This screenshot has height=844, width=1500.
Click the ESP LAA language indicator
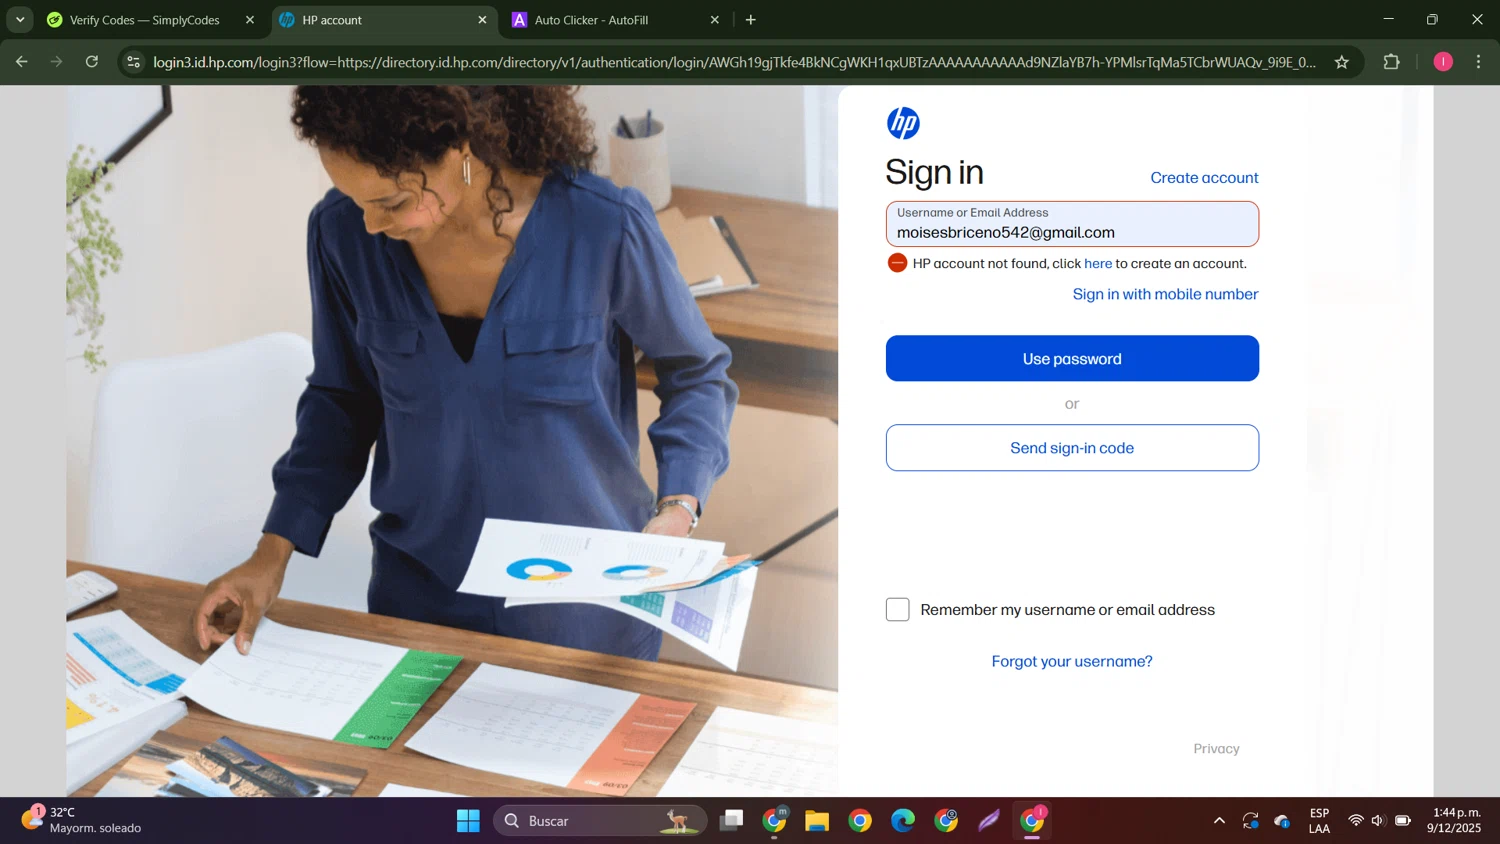tap(1319, 821)
